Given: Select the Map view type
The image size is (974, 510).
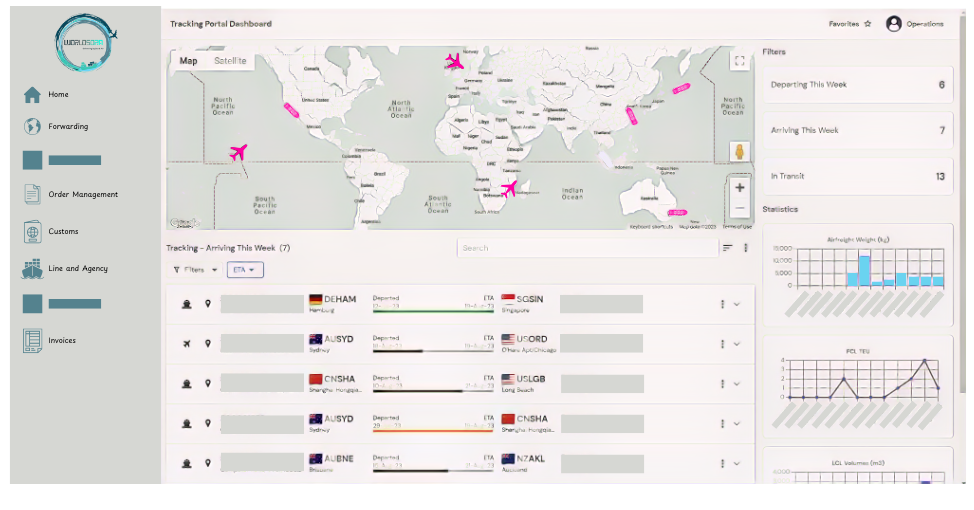Looking at the screenshot, I should pyautogui.click(x=188, y=61).
